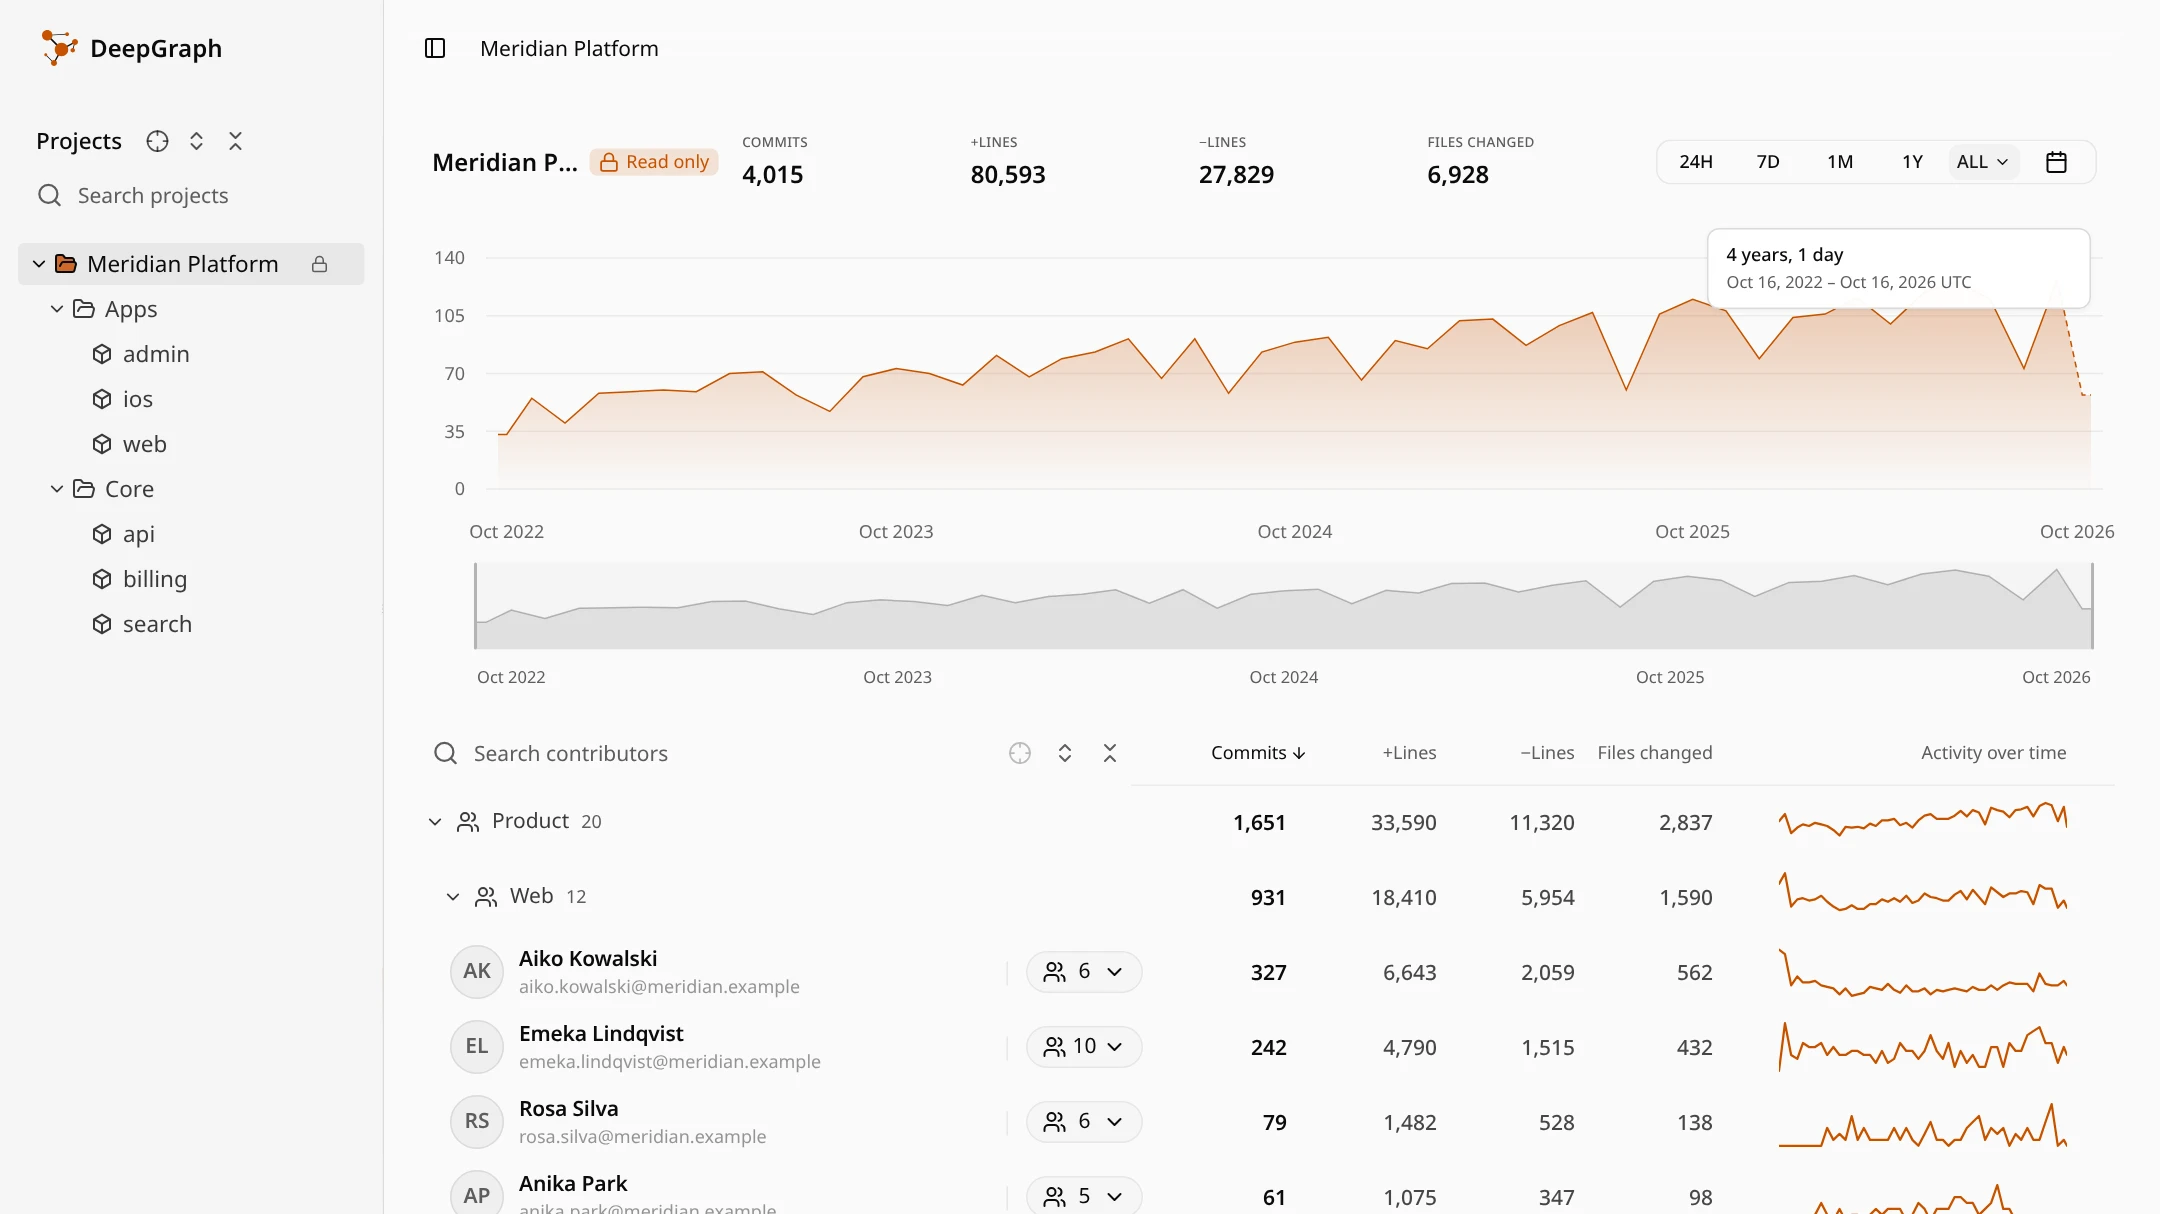Select the 1Y time range
Screen dimensions: 2160x1214
(x=1912, y=162)
